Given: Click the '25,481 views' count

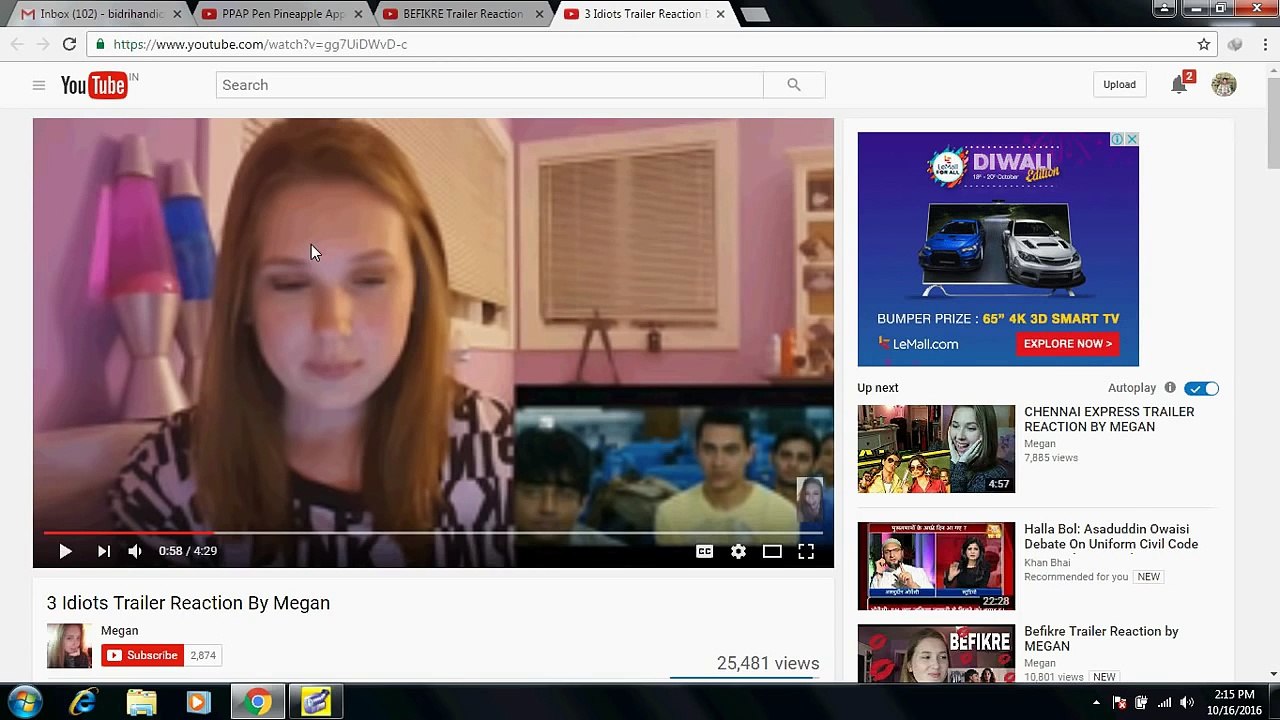Looking at the screenshot, I should (767, 663).
